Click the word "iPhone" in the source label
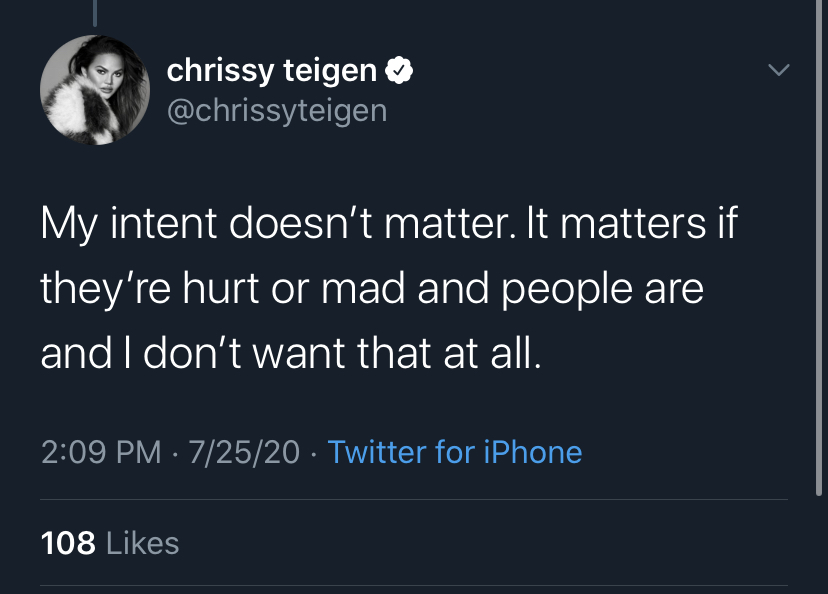This screenshot has width=828, height=594. (x=533, y=452)
